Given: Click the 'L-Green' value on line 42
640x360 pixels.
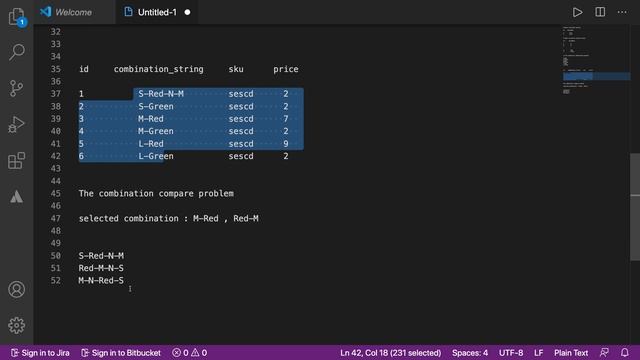Looking at the screenshot, I should click(156, 156).
